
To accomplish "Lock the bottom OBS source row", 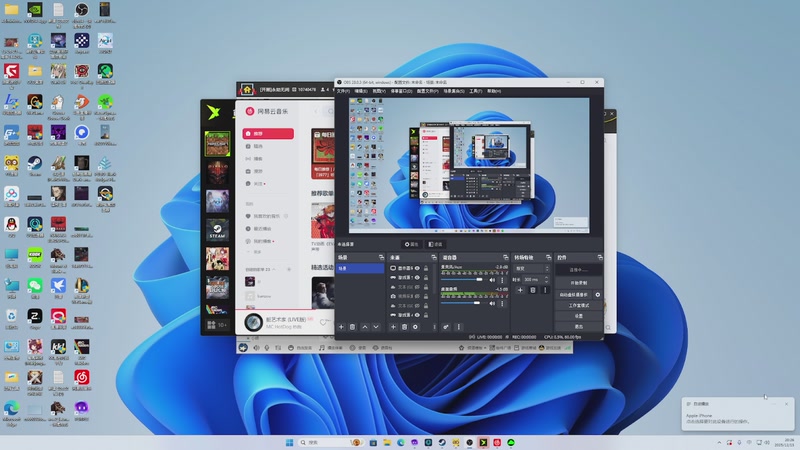I will tap(426, 315).
